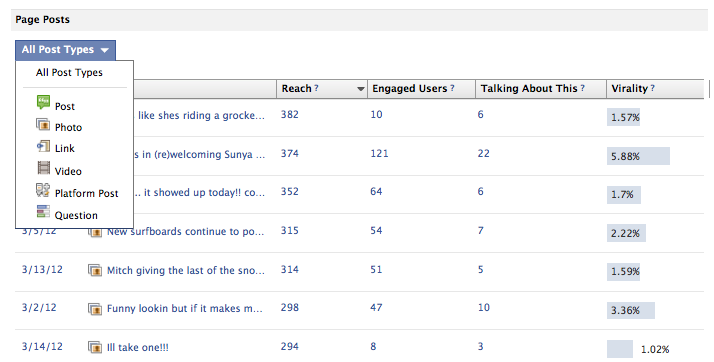Select the Video film strip icon
The width and height of the screenshot is (714, 362).
43,168
